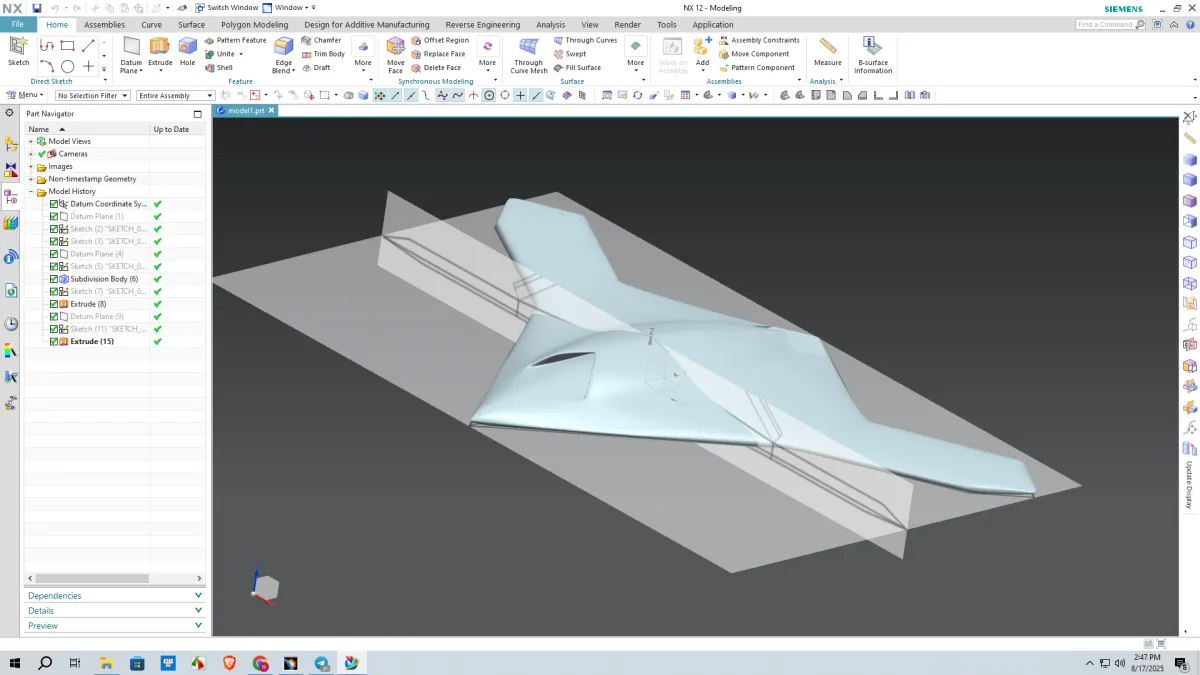Toggle the Subdivision Body (6) checkbox

54,279
